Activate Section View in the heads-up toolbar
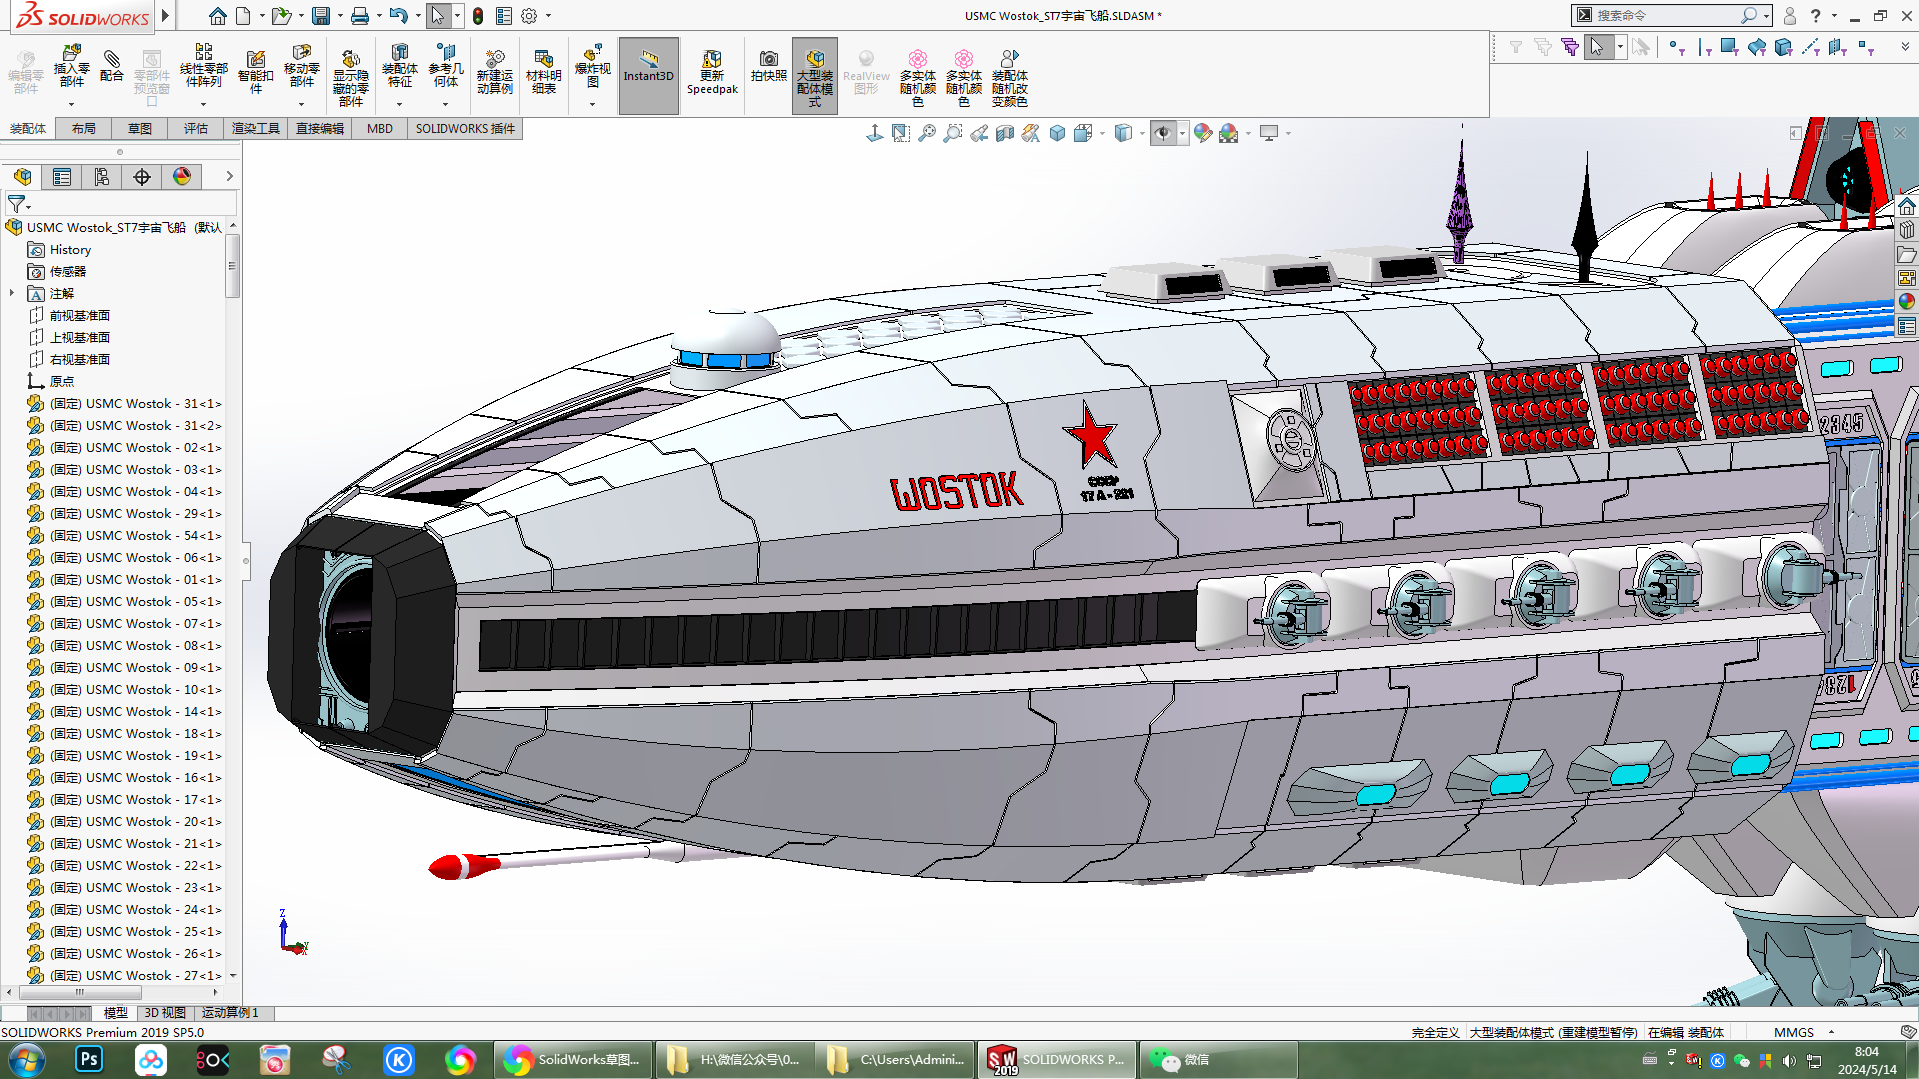The height and width of the screenshot is (1079, 1919). click(1004, 132)
